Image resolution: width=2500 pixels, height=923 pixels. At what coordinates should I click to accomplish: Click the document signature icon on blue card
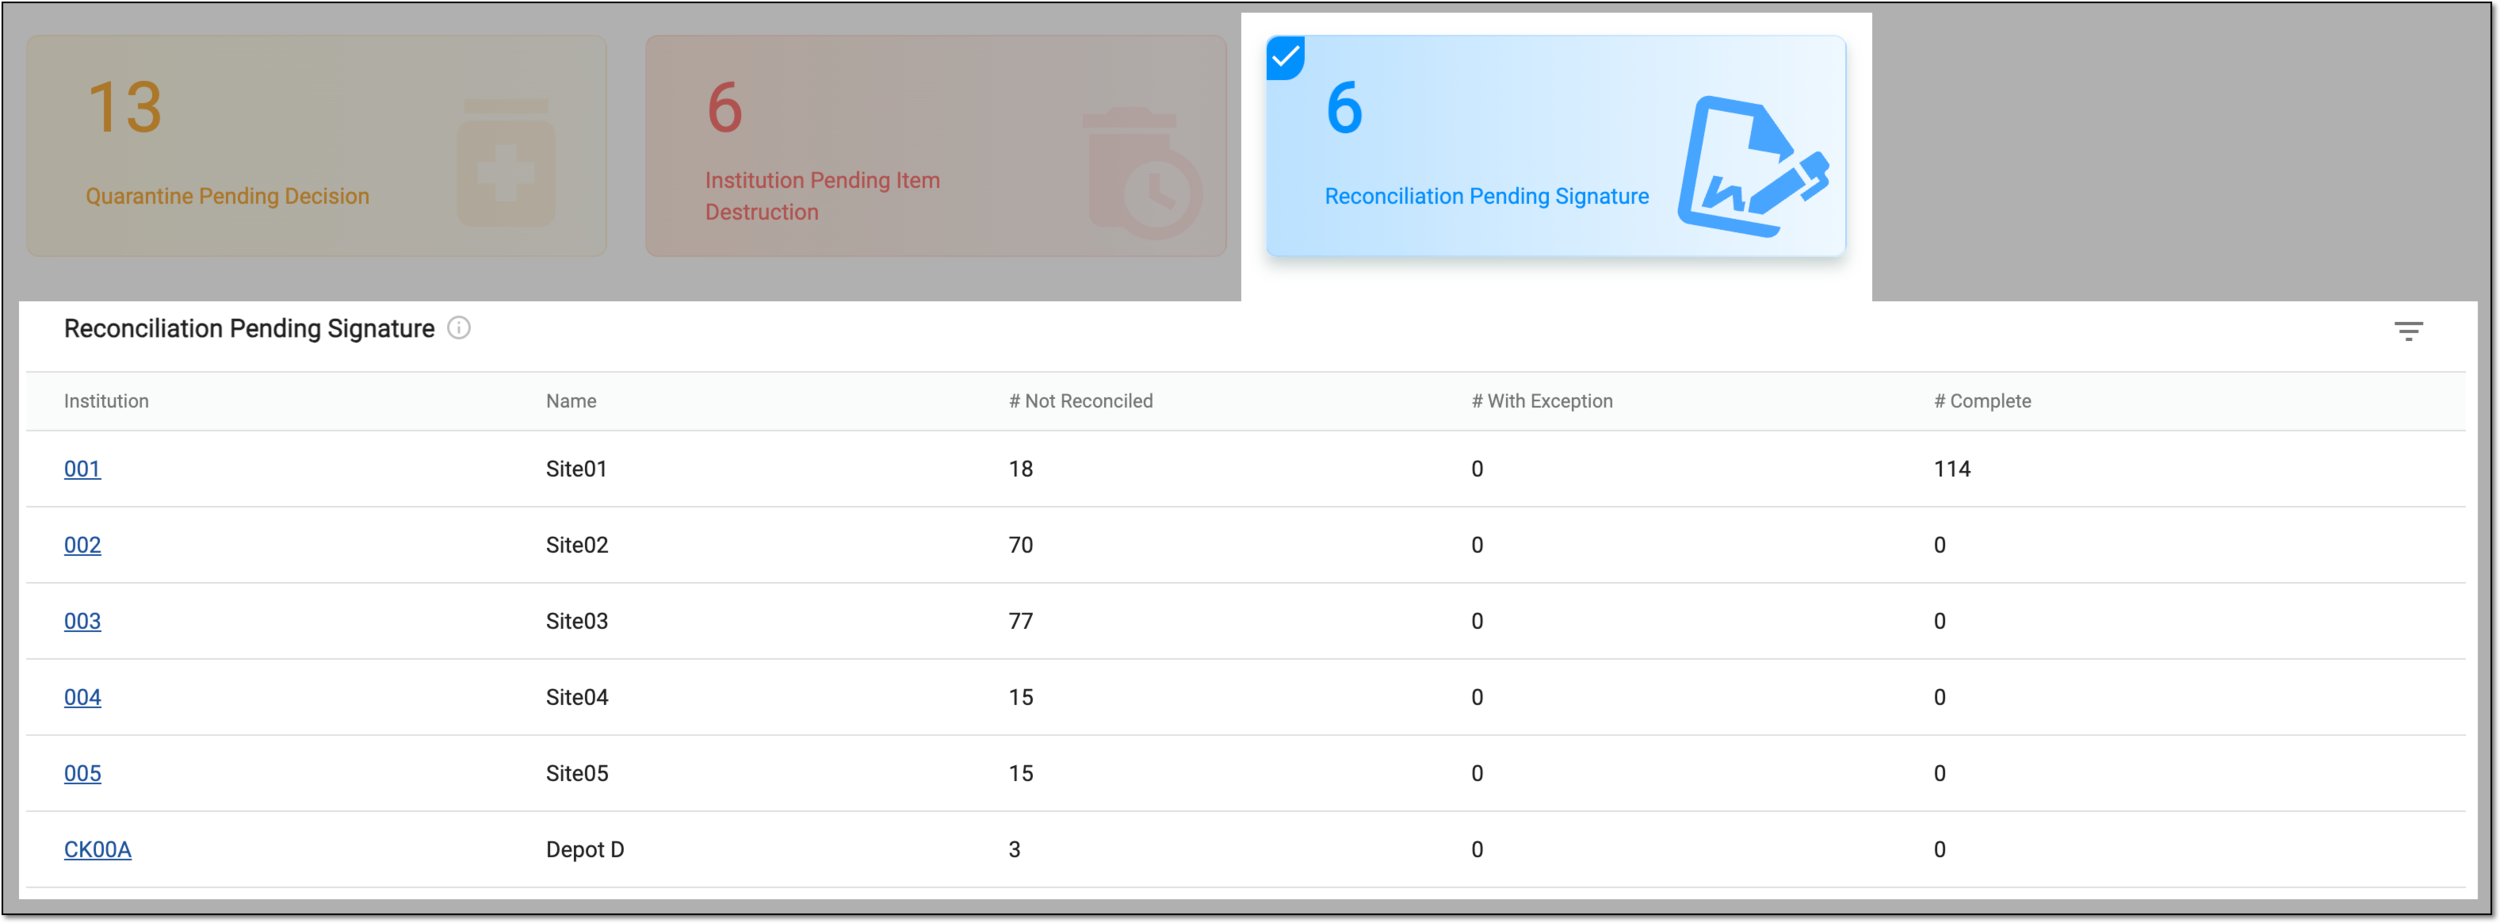[1754, 167]
